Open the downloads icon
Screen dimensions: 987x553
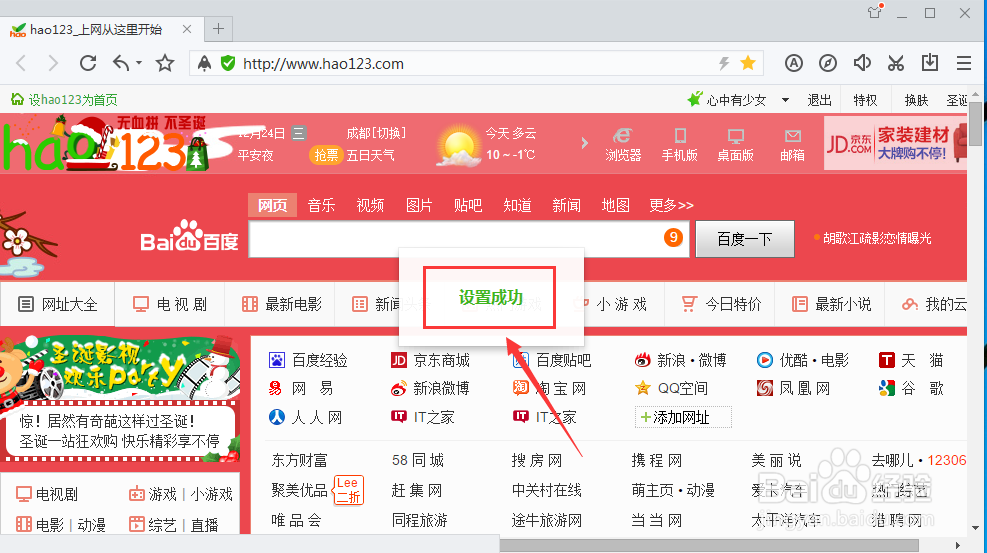coord(930,63)
